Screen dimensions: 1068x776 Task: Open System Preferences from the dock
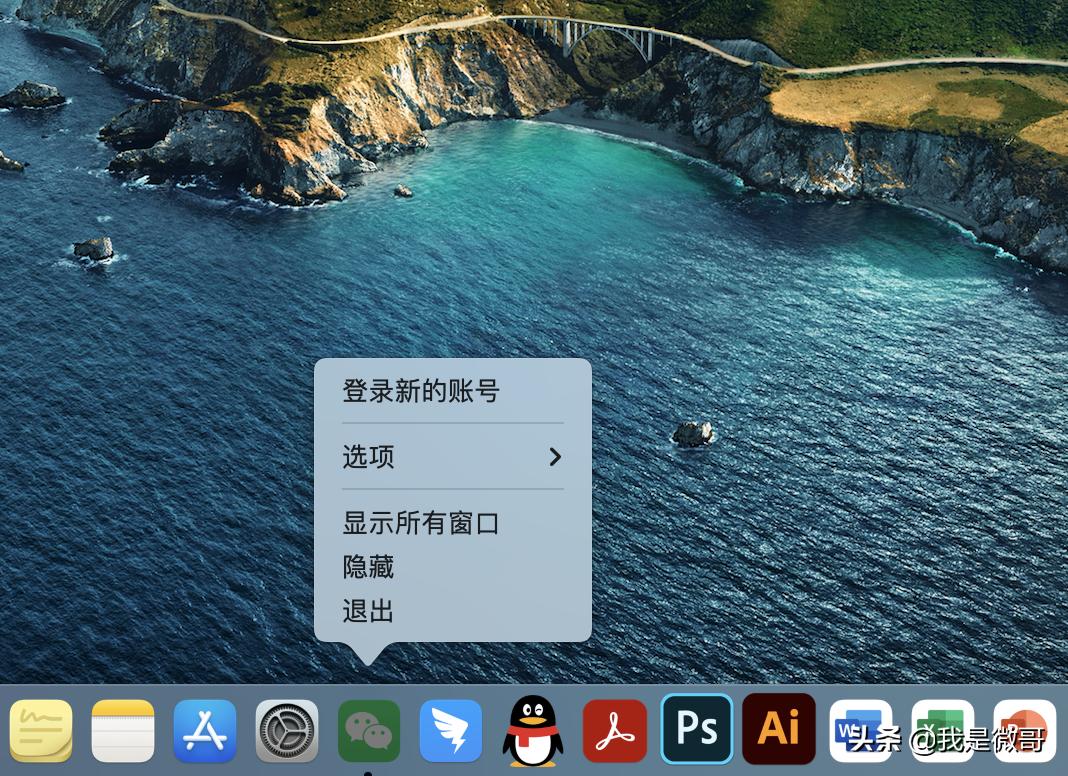[287, 730]
